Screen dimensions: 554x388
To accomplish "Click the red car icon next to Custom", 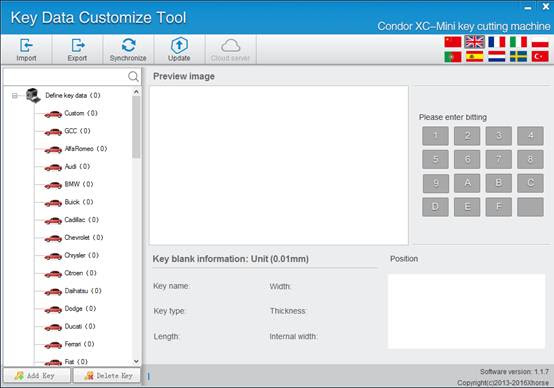I will click(x=53, y=114).
